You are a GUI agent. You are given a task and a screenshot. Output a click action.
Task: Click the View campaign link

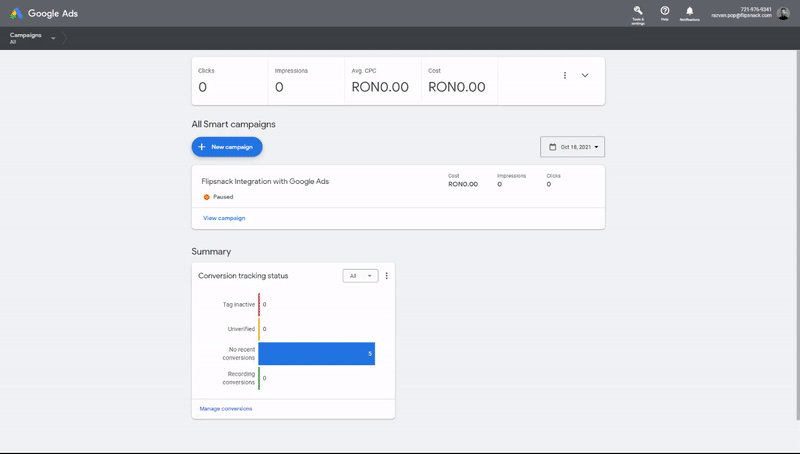point(224,218)
